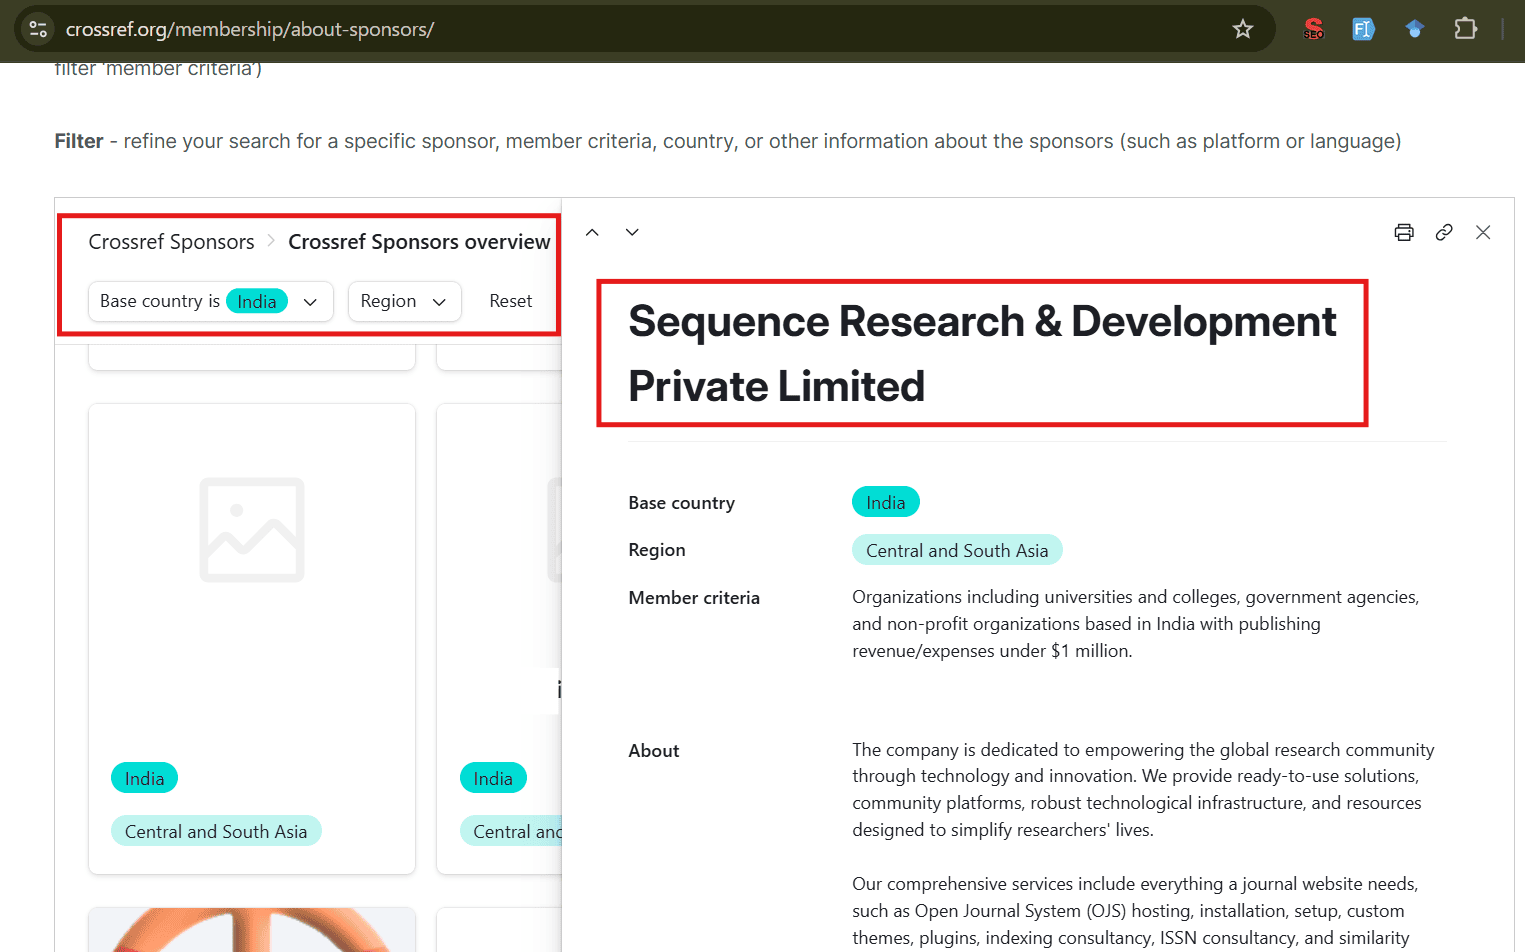The height and width of the screenshot is (952, 1525).
Task: Print the Sequence Research sponsor record
Action: click(x=1404, y=232)
